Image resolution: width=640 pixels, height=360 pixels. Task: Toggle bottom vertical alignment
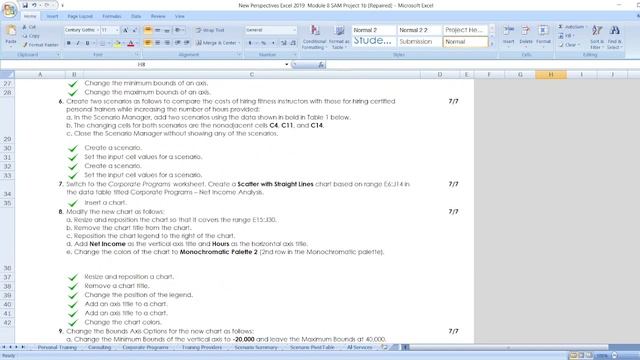click(x=167, y=30)
